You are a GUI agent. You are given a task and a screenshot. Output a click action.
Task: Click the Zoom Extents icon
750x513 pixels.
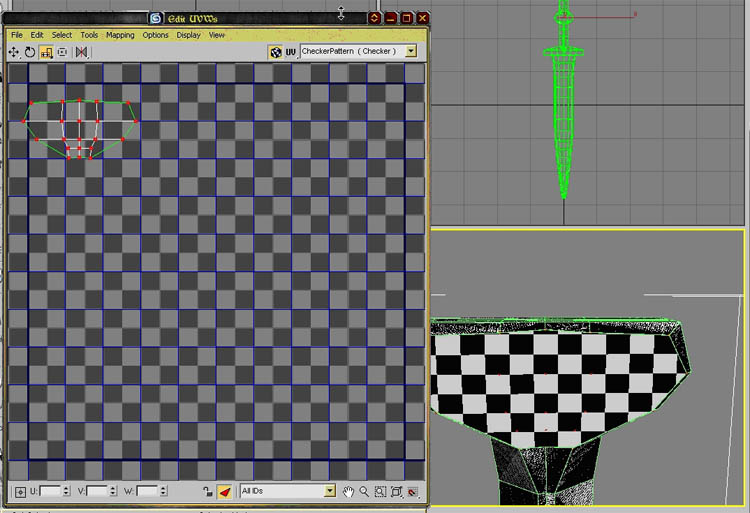pos(396,492)
